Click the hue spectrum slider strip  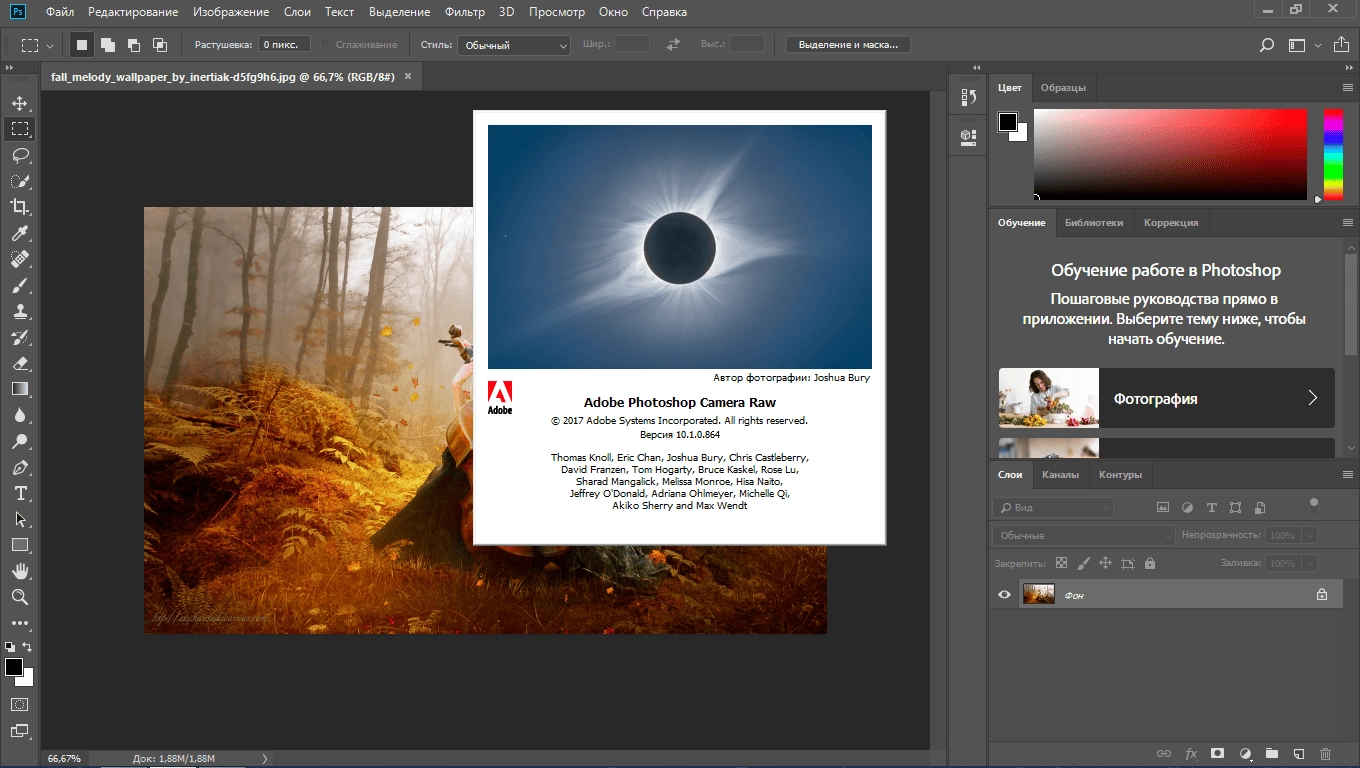(x=1333, y=154)
